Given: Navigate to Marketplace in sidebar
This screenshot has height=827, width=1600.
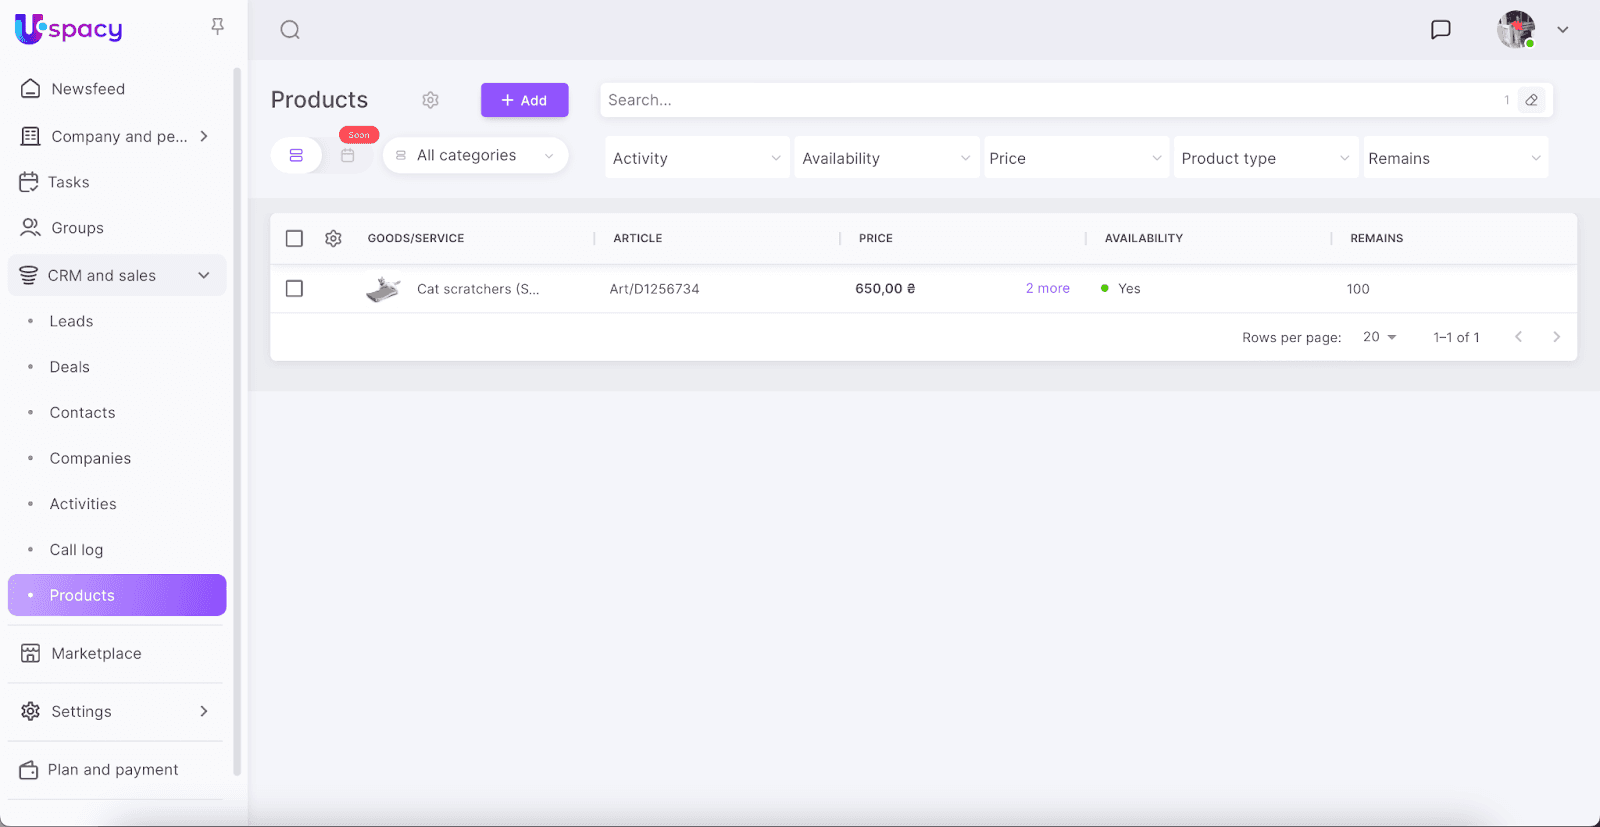Looking at the screenshot, I should tap(96, 653).
